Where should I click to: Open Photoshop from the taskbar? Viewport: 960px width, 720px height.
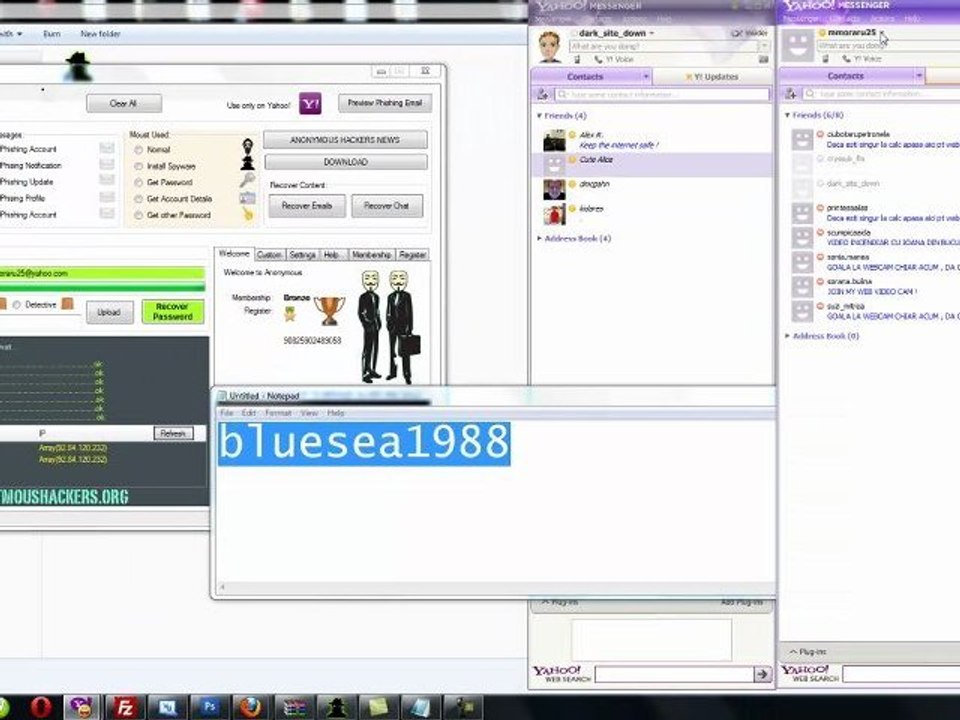pyautogui.click(x=209, y=707)
